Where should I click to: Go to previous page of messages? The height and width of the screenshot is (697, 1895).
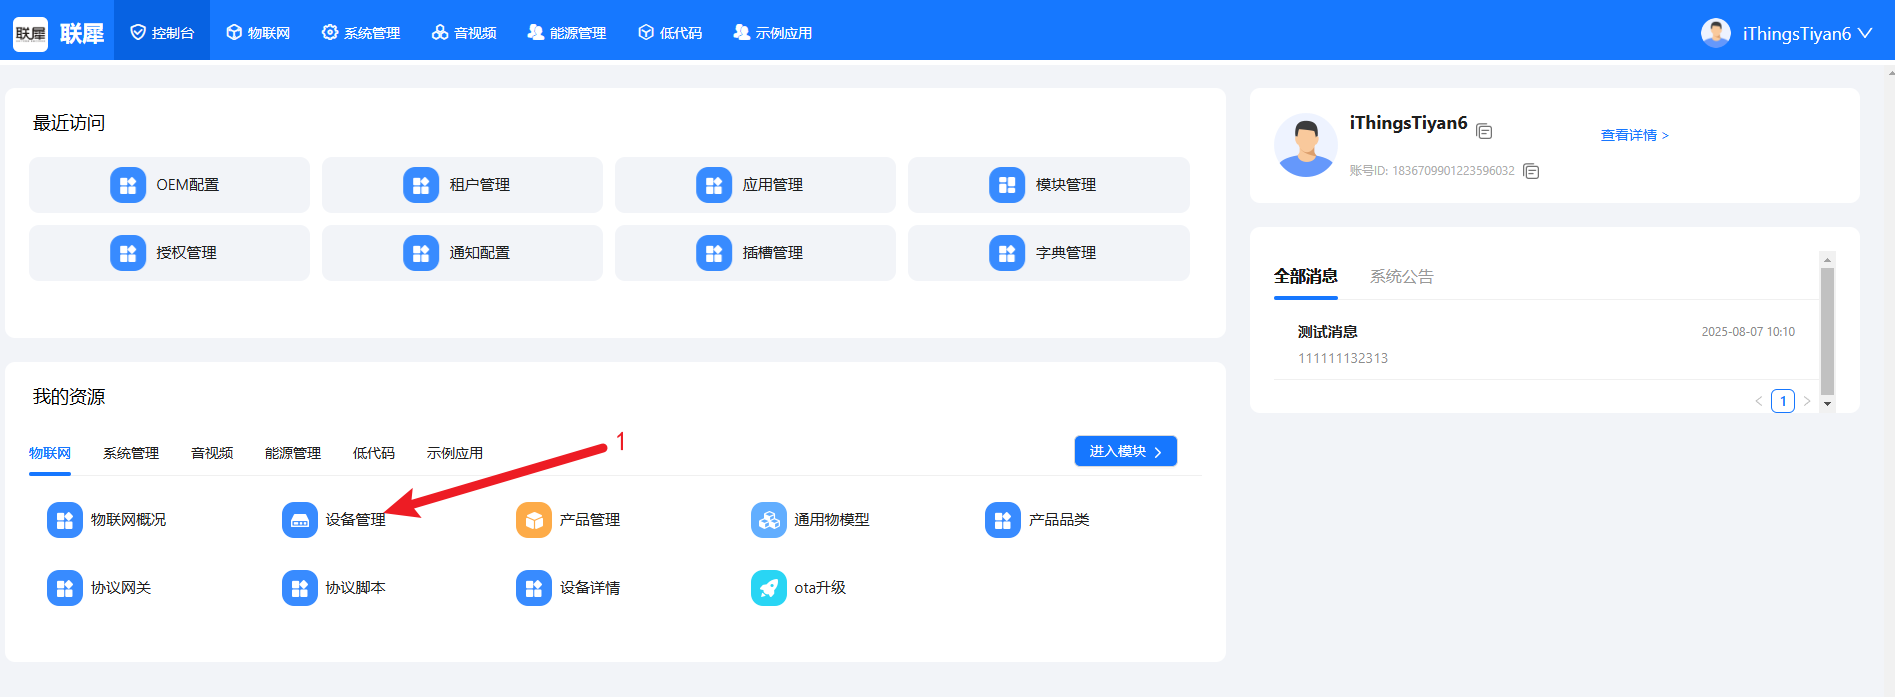[1758, 401]
